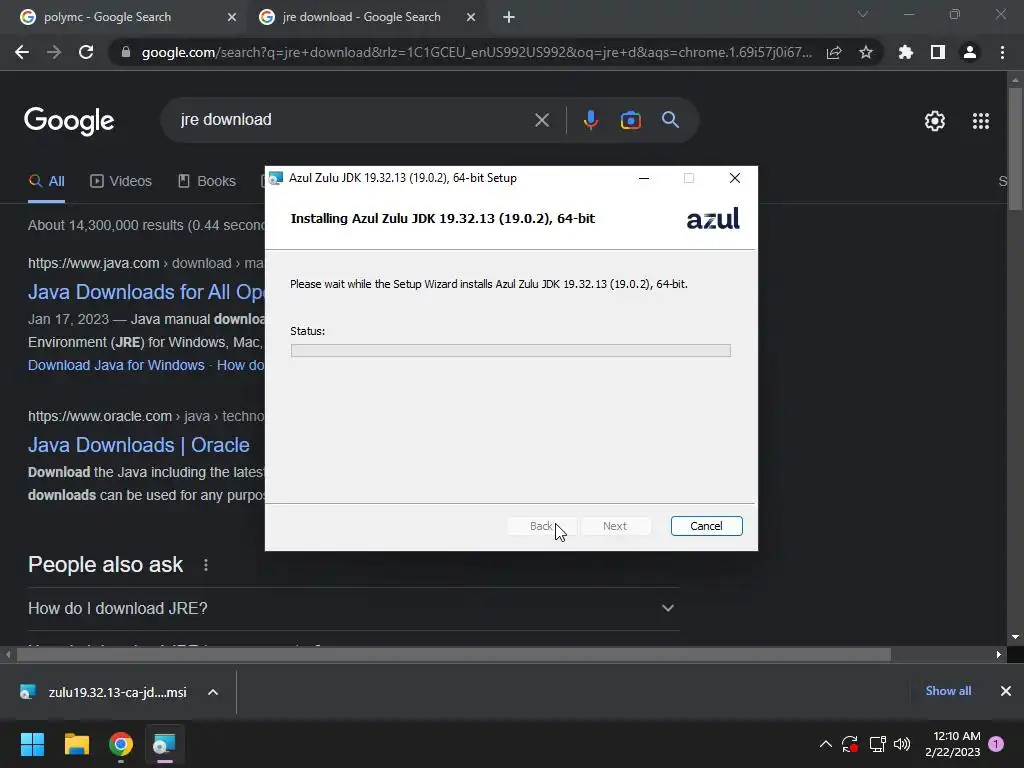Viewport: 1024px width, 768px height.
Task: Open Google quick settings gear
Action: 935,121
